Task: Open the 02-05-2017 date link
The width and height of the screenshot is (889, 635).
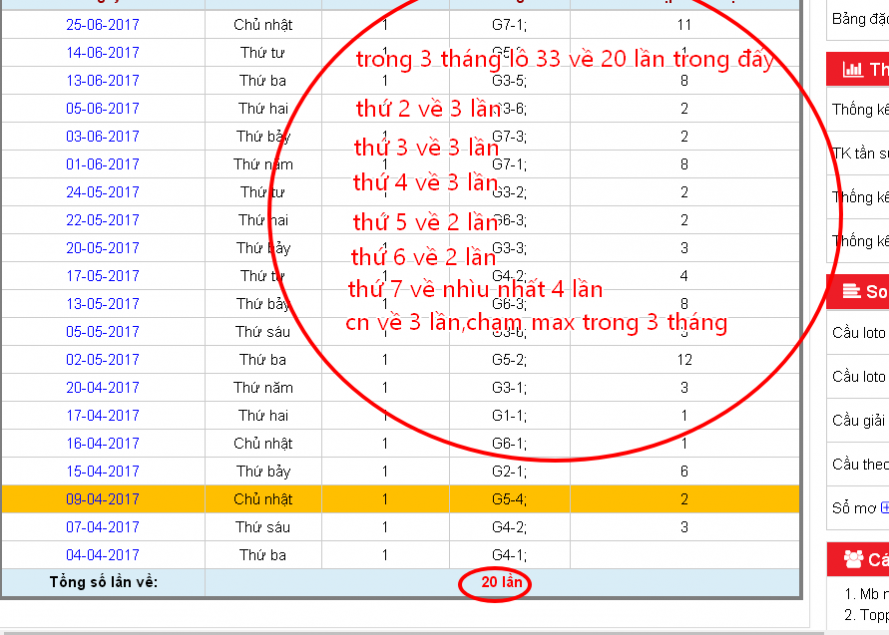Action: coord(103,360)
